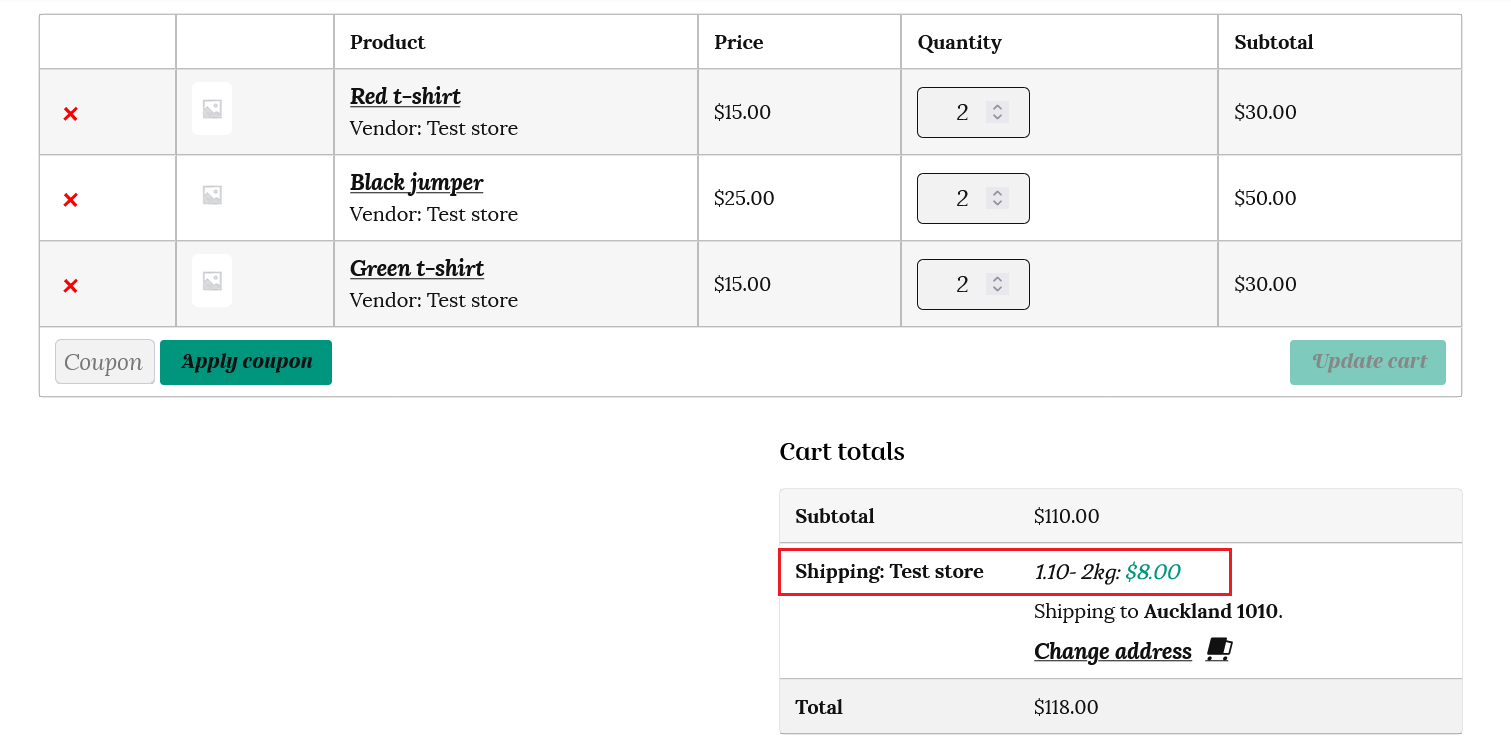Open the Green t-shirt product link
Image resolution: width=1511 pixels, height=746 pixels.
[416, 269]
